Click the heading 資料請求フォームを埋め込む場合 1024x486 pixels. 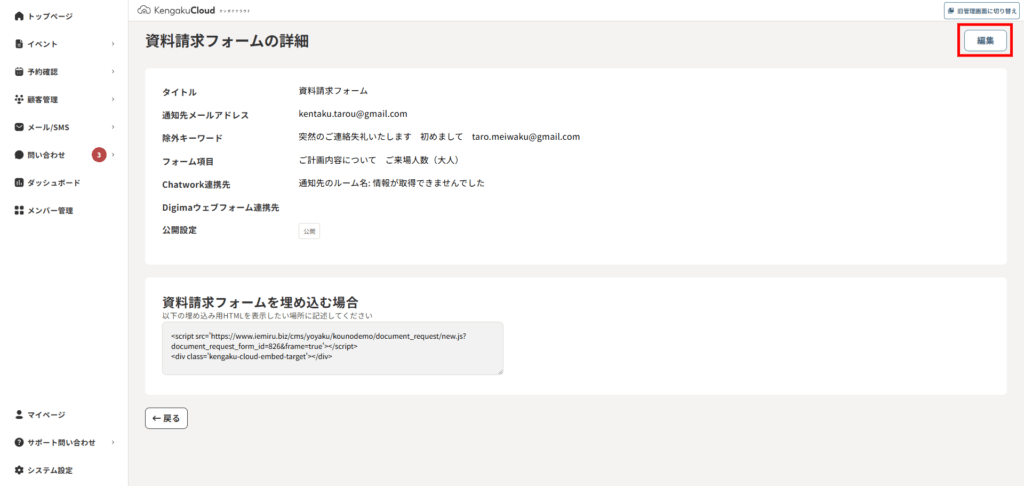(260, 302)
